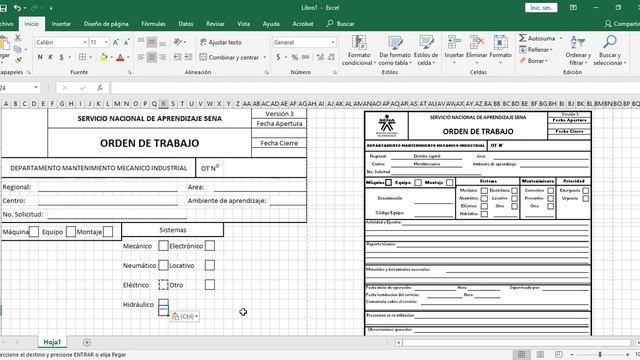Decrease decimal places icon
Viewport: 640px width, 360px height.
331,57
